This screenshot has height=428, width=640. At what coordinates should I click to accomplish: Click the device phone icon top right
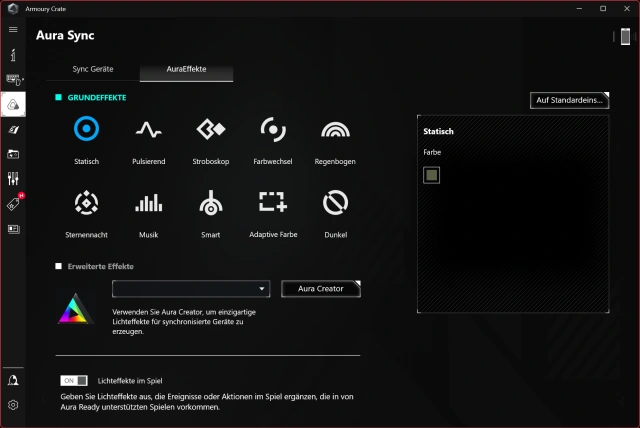(625, 36)
